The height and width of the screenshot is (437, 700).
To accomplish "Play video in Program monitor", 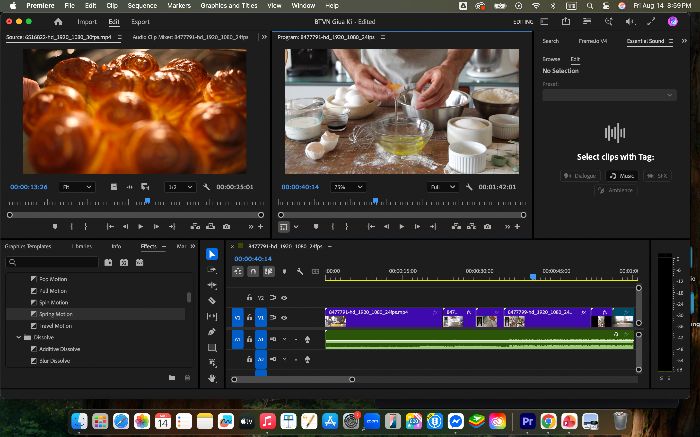I will 402,227.
